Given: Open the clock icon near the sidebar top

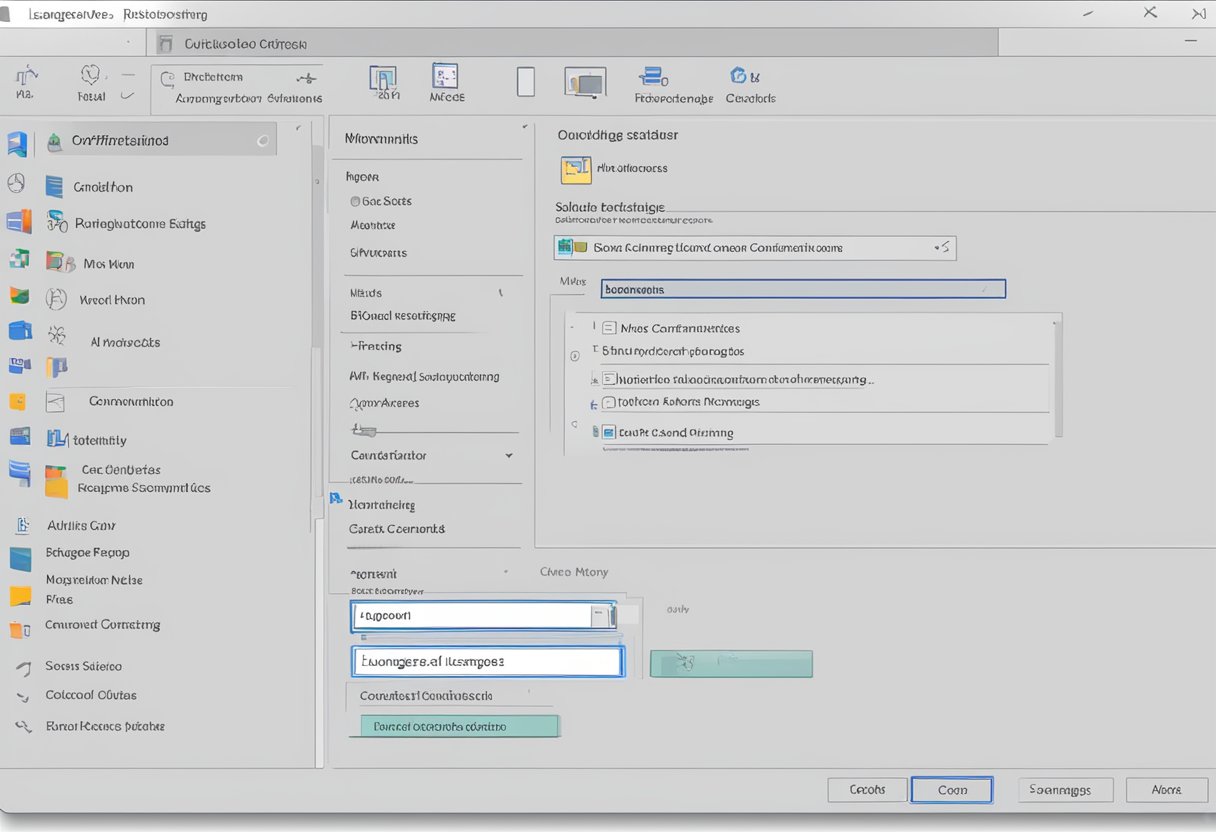Looking at the screenshot, I should 17,182.
